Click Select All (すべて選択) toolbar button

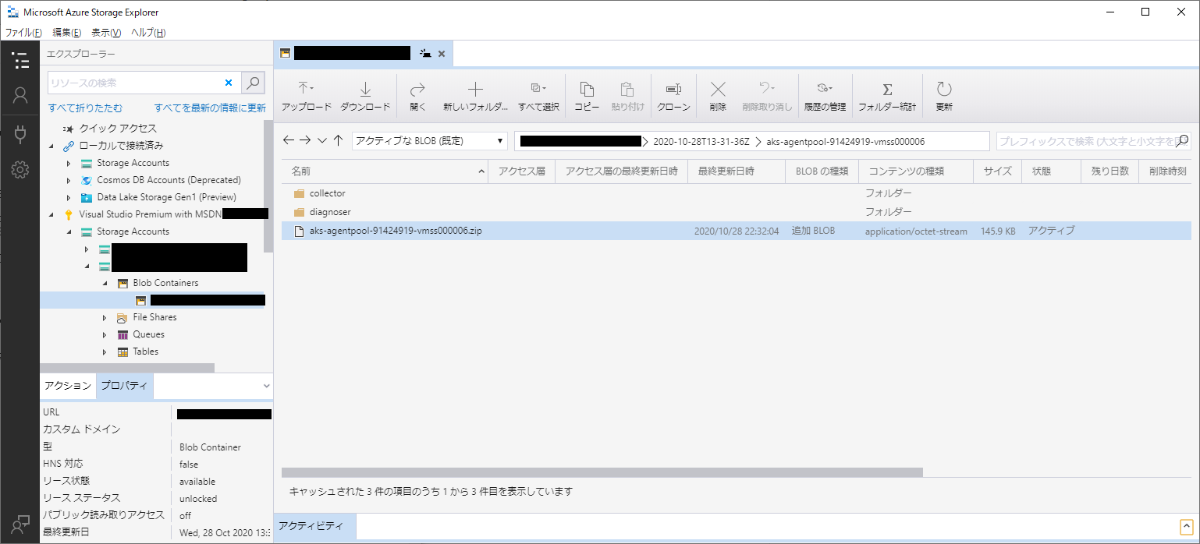coord(538,97)
